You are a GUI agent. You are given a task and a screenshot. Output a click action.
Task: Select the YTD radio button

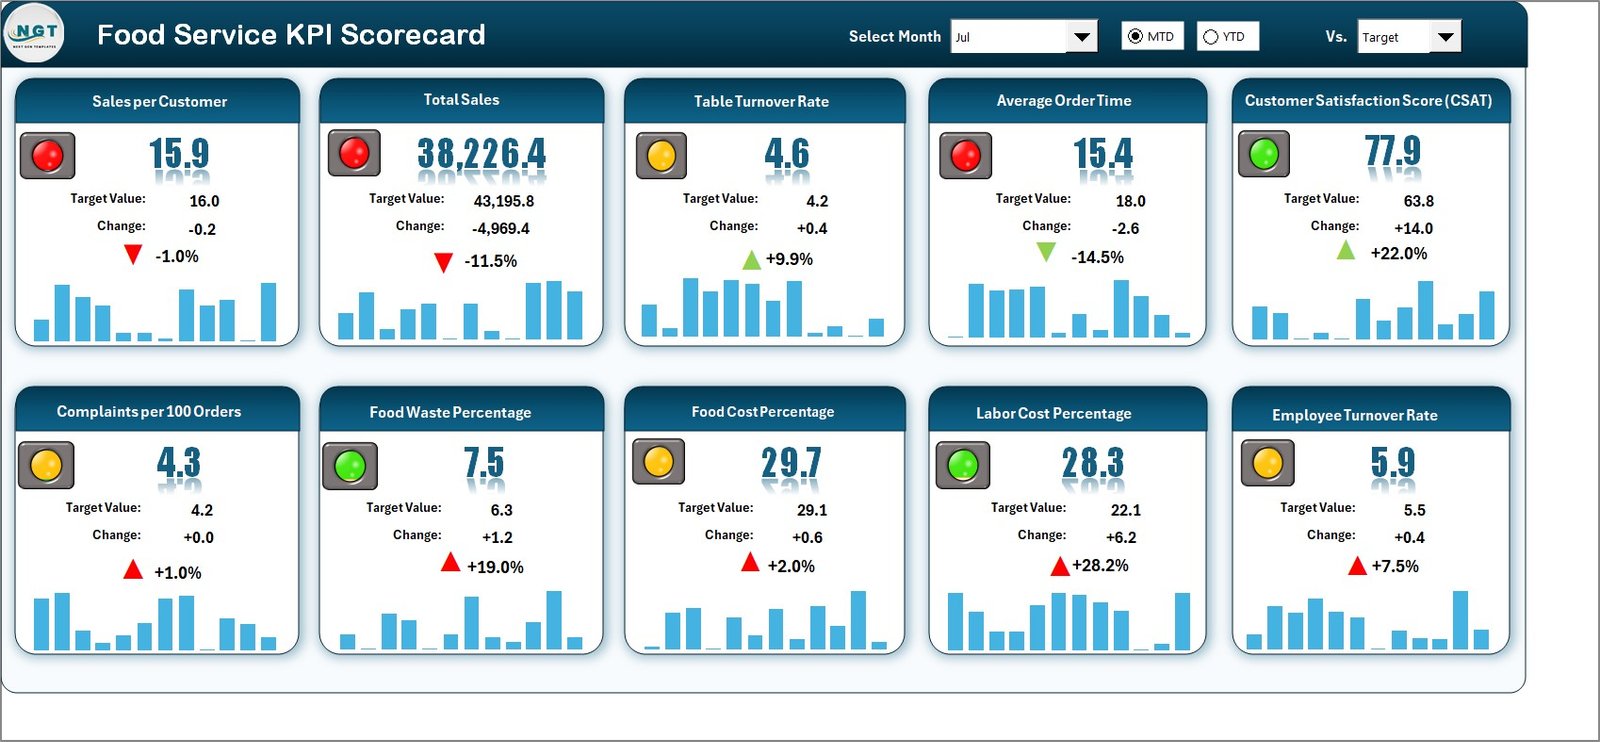click(1211, 37)
